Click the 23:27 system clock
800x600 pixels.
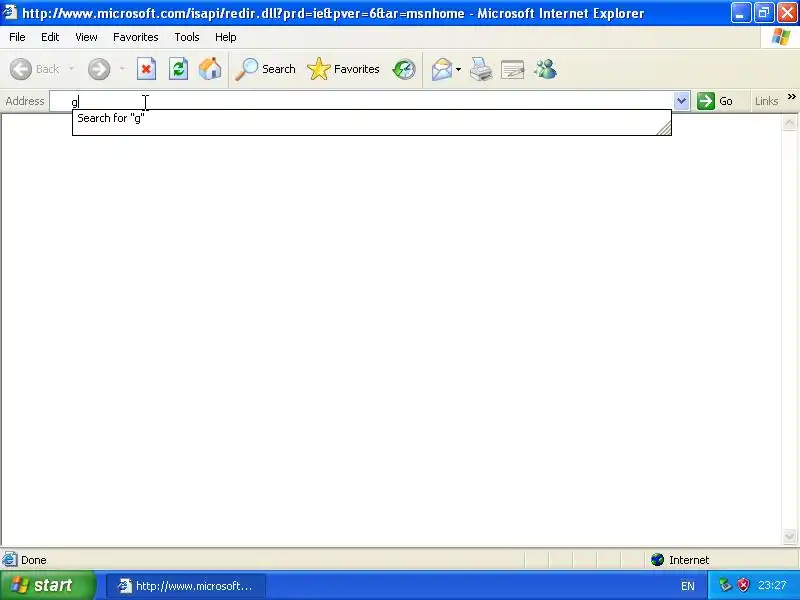pyautogui.click(x=772, y=585)
